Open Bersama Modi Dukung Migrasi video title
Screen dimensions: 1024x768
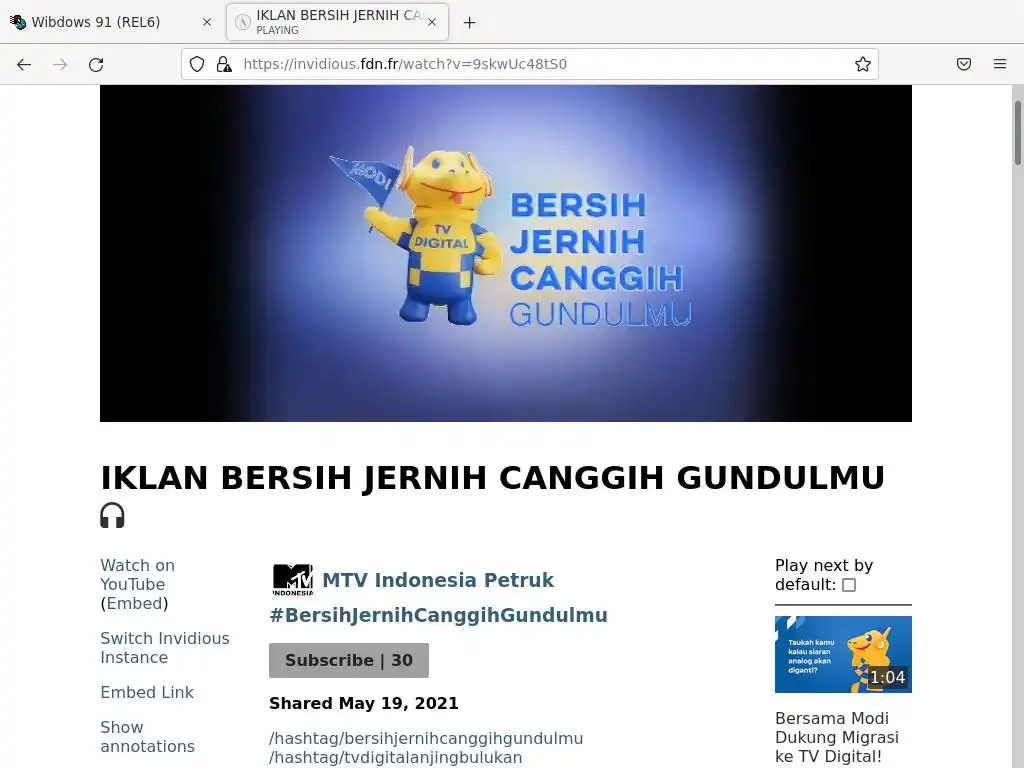[x=837, y=737]
